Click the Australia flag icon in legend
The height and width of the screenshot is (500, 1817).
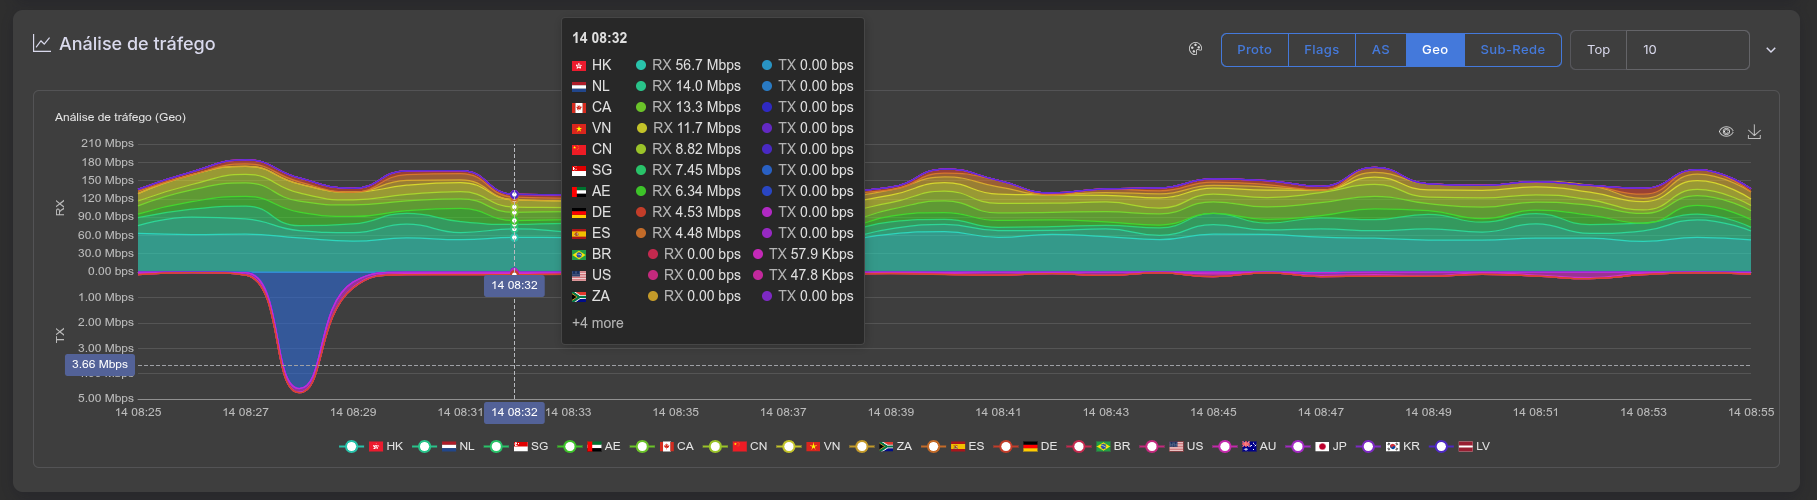(x=1249, y=447)
